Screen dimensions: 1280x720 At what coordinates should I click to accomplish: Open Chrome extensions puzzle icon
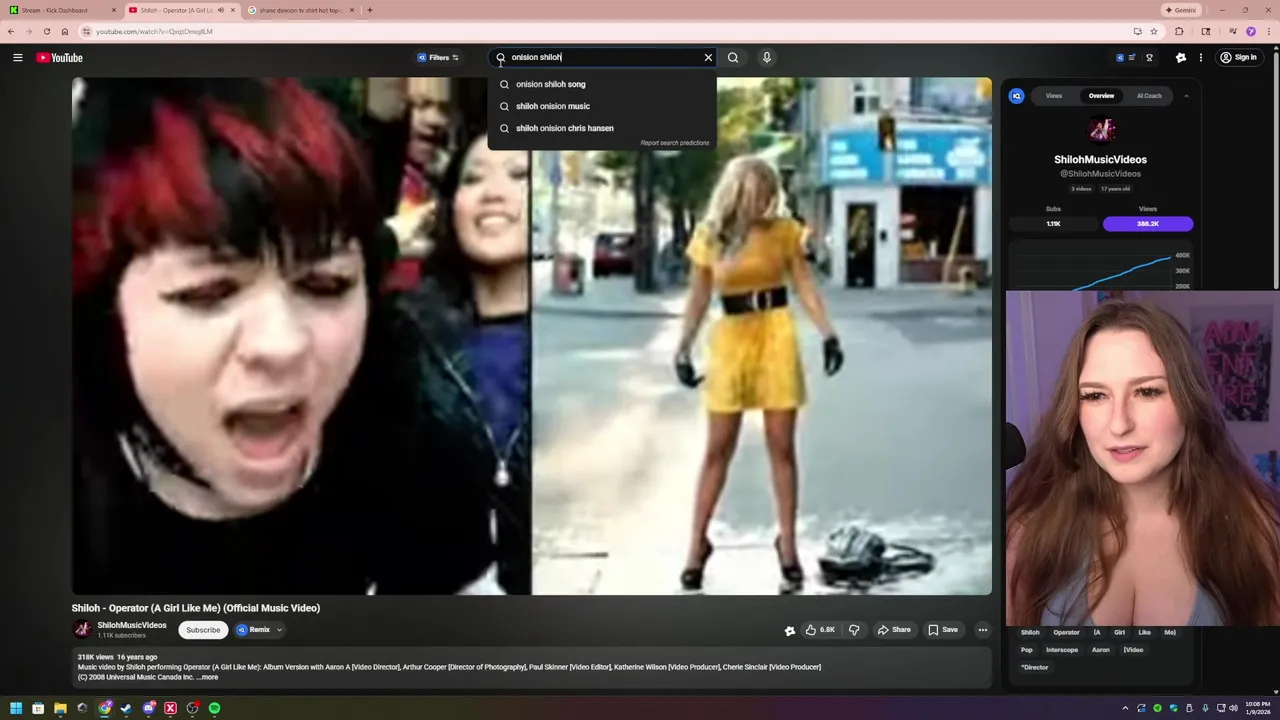coord(1179,31)
